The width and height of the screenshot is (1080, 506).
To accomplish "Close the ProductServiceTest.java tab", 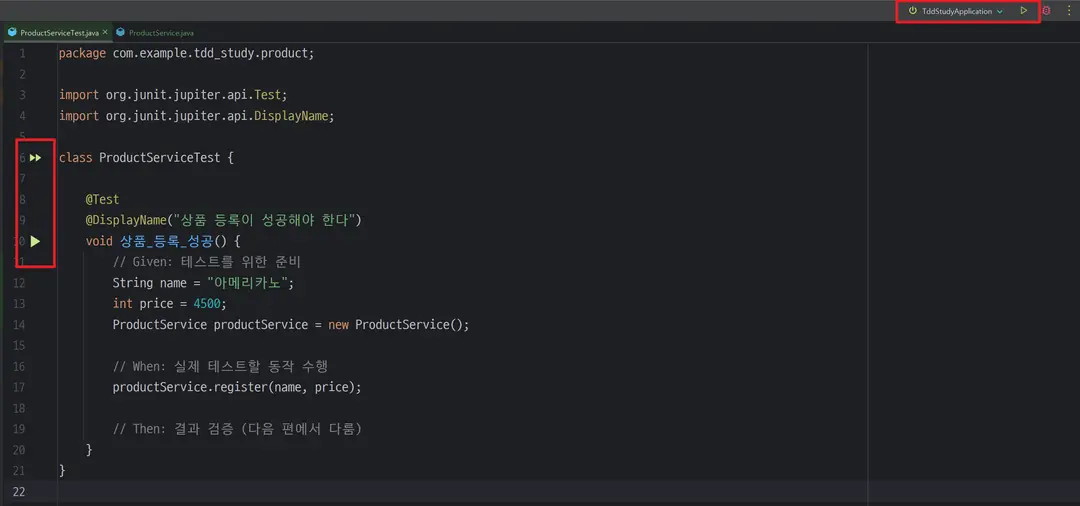I will click(x=105, y=33).
